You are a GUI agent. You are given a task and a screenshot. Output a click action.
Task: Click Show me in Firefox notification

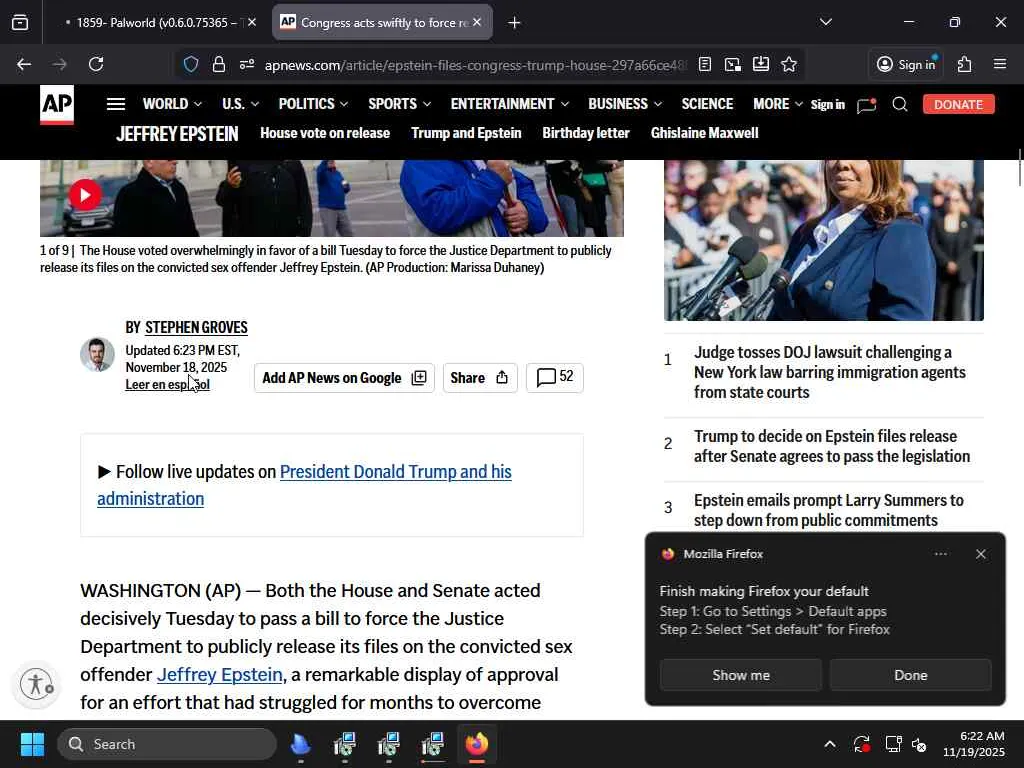point(741,675)
